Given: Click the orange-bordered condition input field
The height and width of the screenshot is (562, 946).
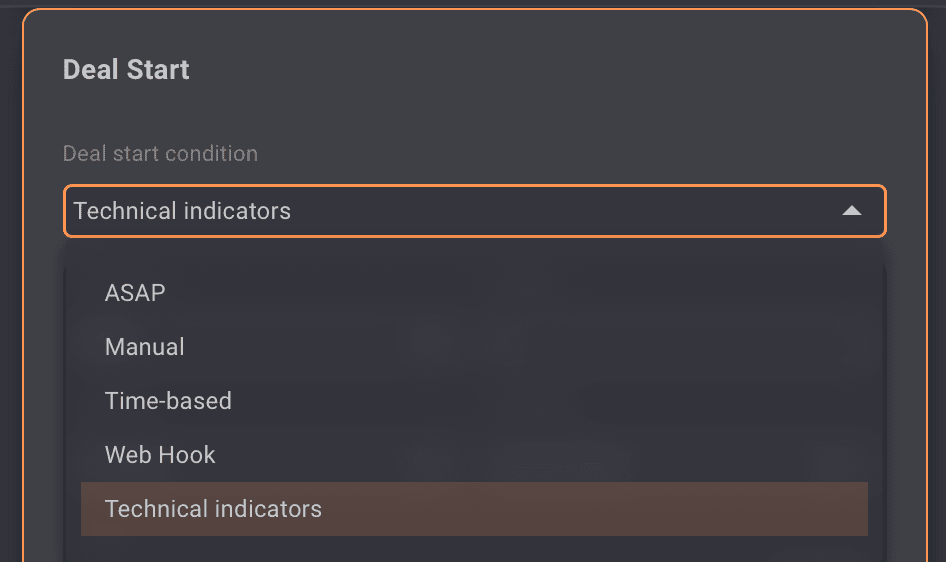Looking at the screenshot, I should tap(474, 211).
